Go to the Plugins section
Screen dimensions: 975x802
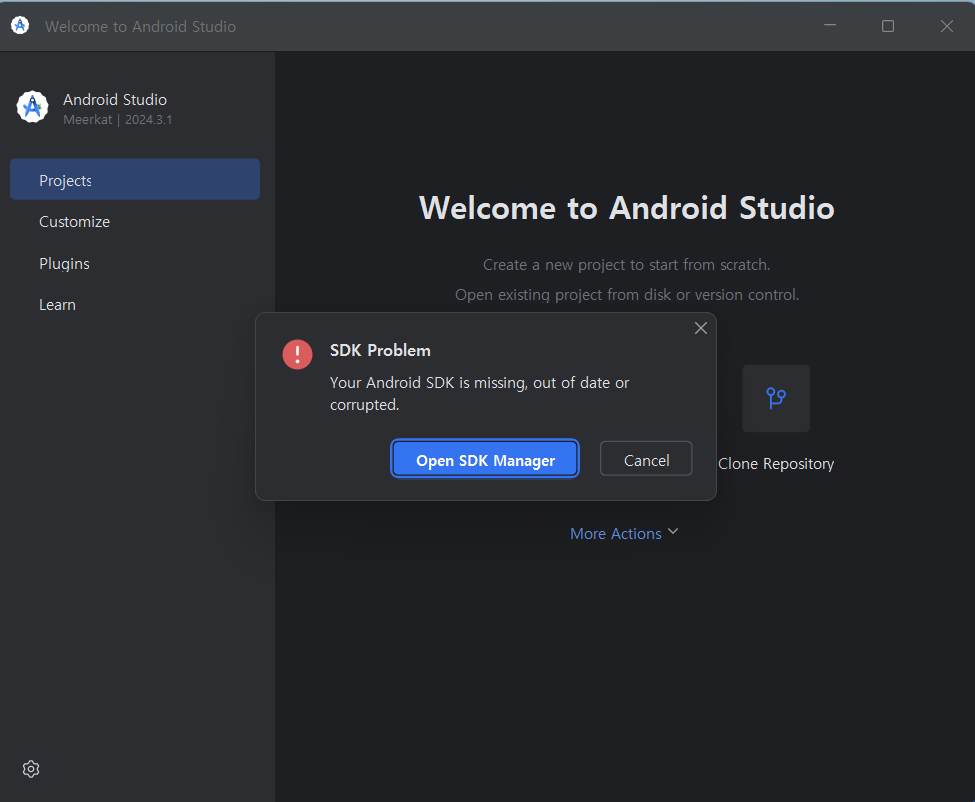point(64,264)
